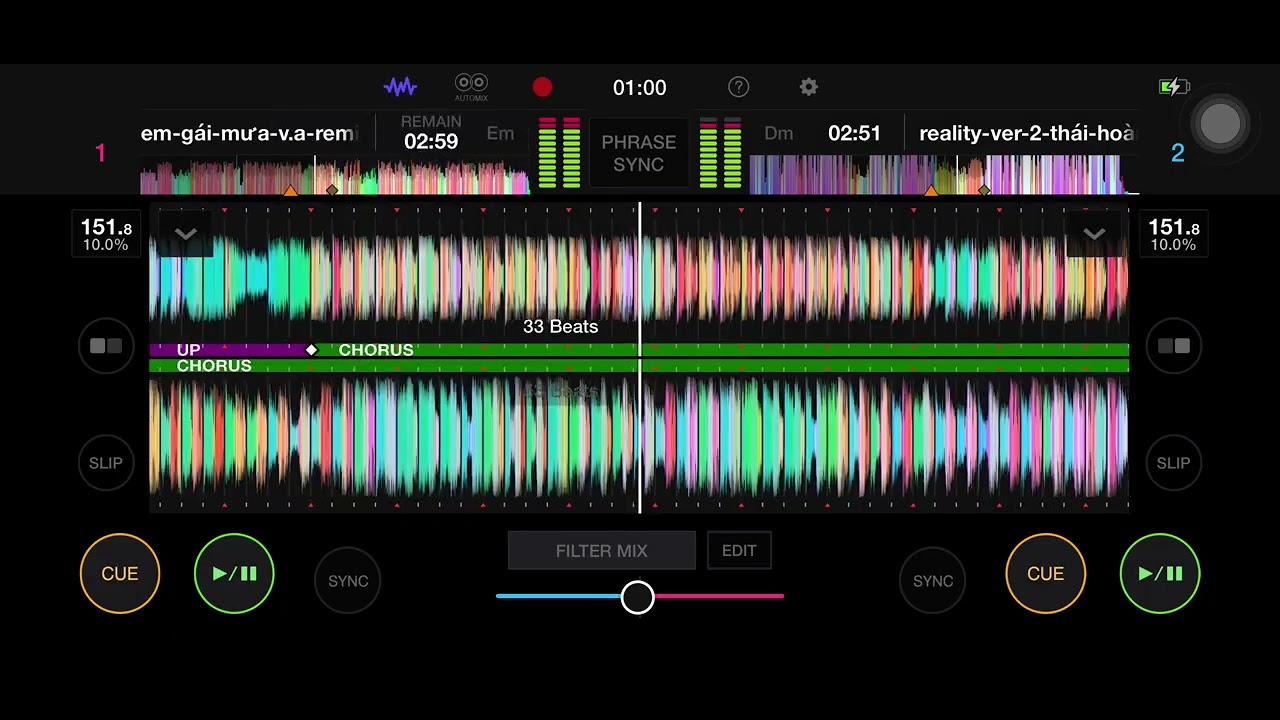The image size is (1280, 720).
Task: Click deck 1 tempo 151.8 BPM display
Action: 106,234
